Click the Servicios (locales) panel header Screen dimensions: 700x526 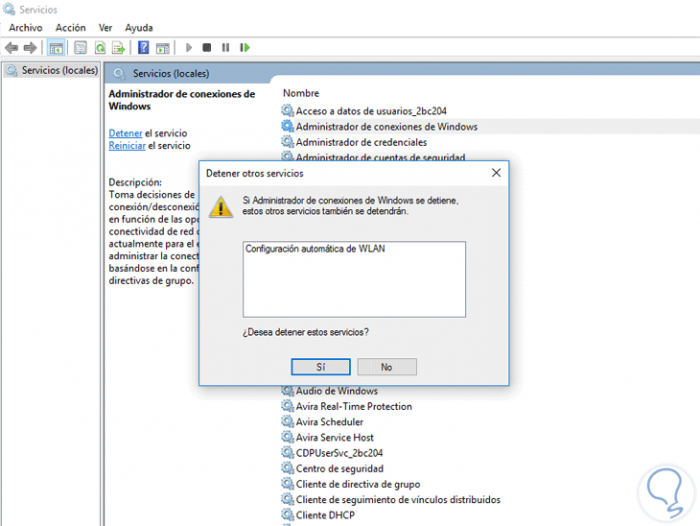click(x=171, y=73)
